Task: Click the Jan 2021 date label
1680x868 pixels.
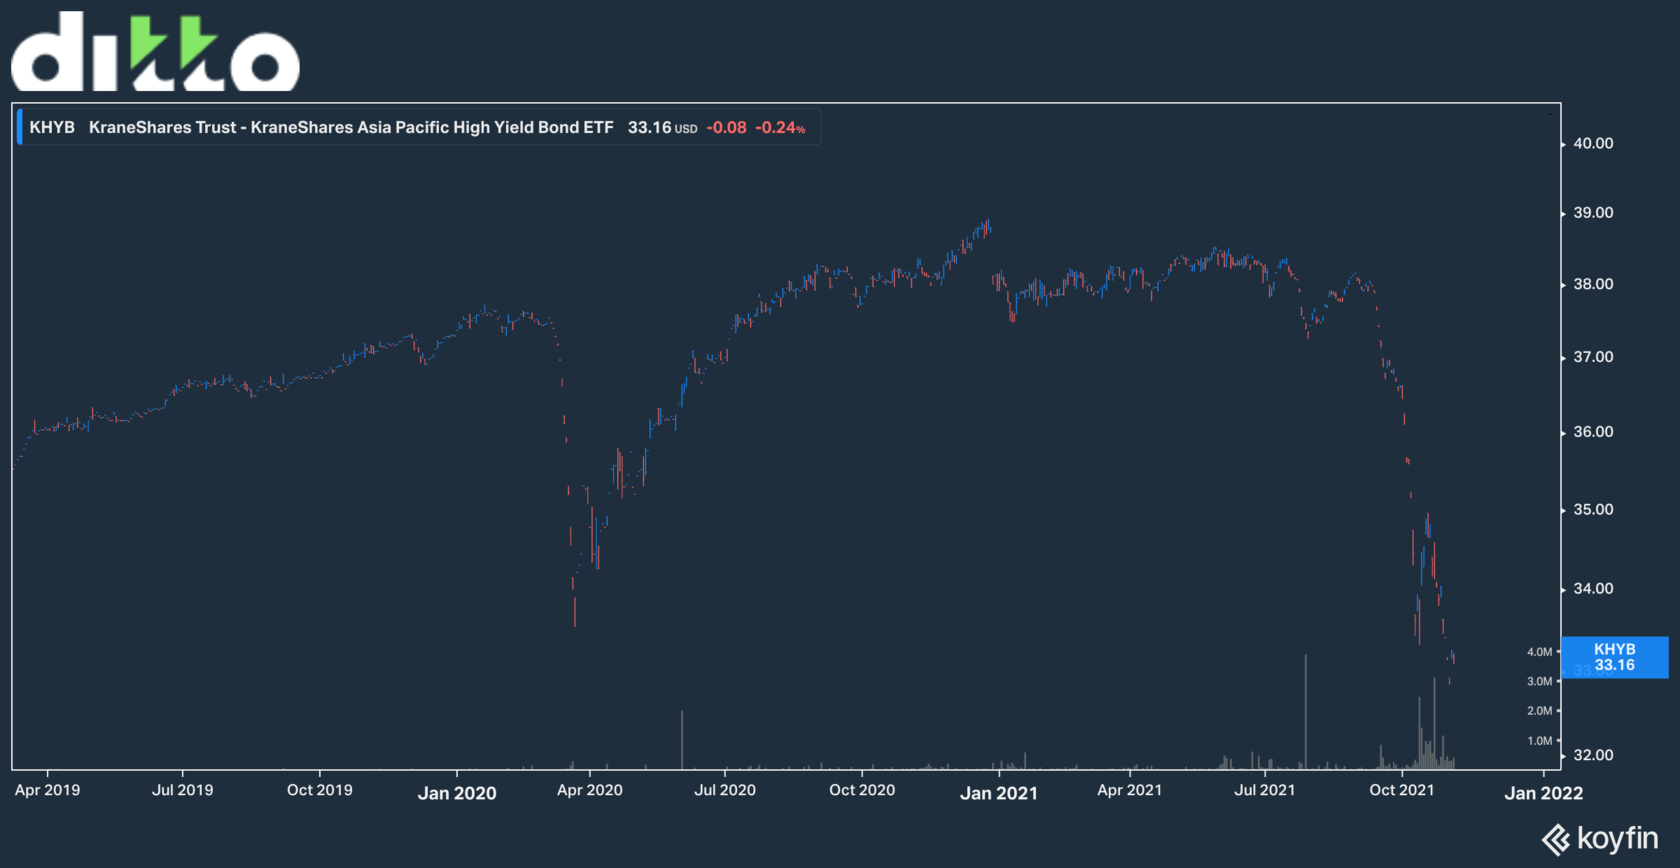Action: [999, 793]
